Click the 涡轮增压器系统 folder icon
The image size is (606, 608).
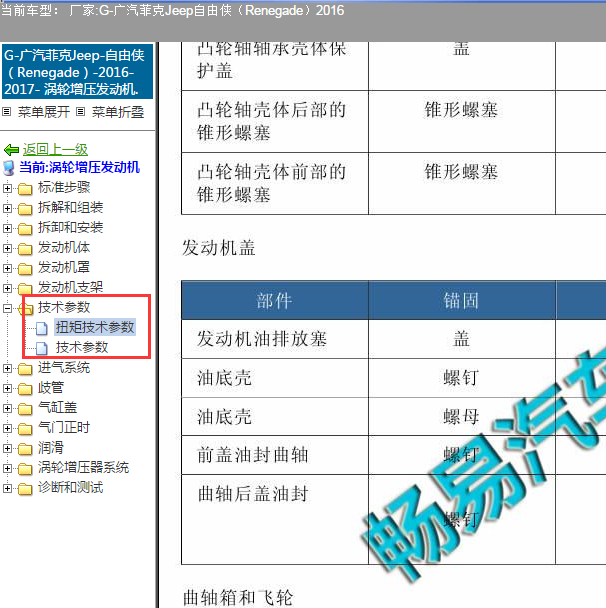tap(25, 468)
